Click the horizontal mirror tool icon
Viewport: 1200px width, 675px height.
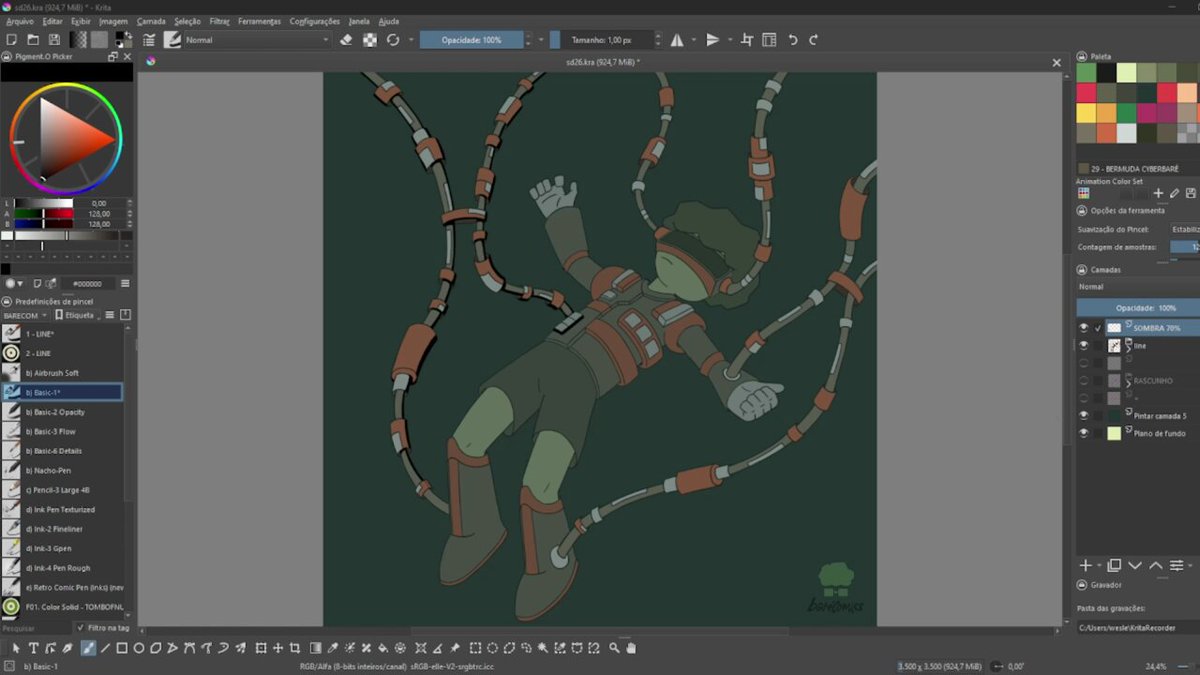pyautogui.click(x=677, y=40)
